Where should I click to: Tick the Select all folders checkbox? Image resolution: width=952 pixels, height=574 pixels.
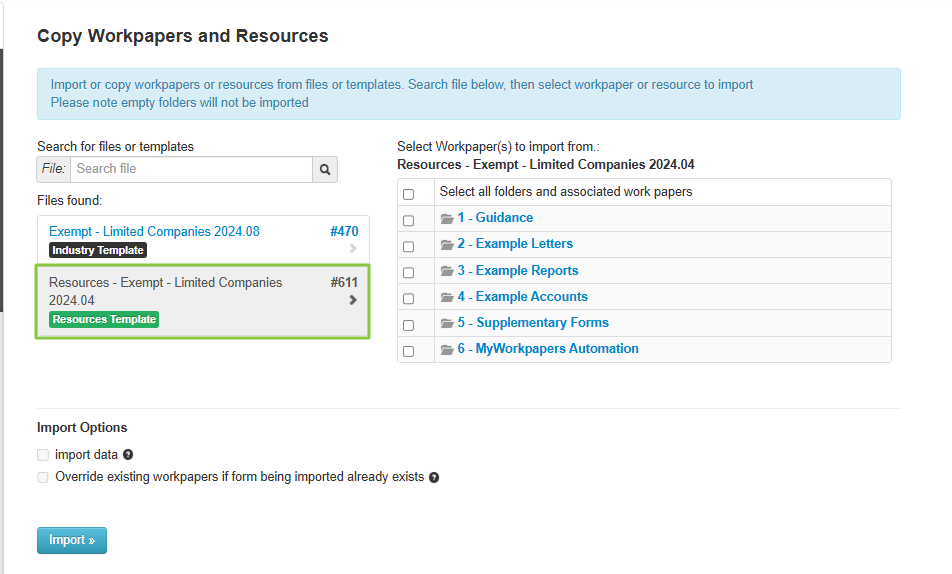pos(408,194)
